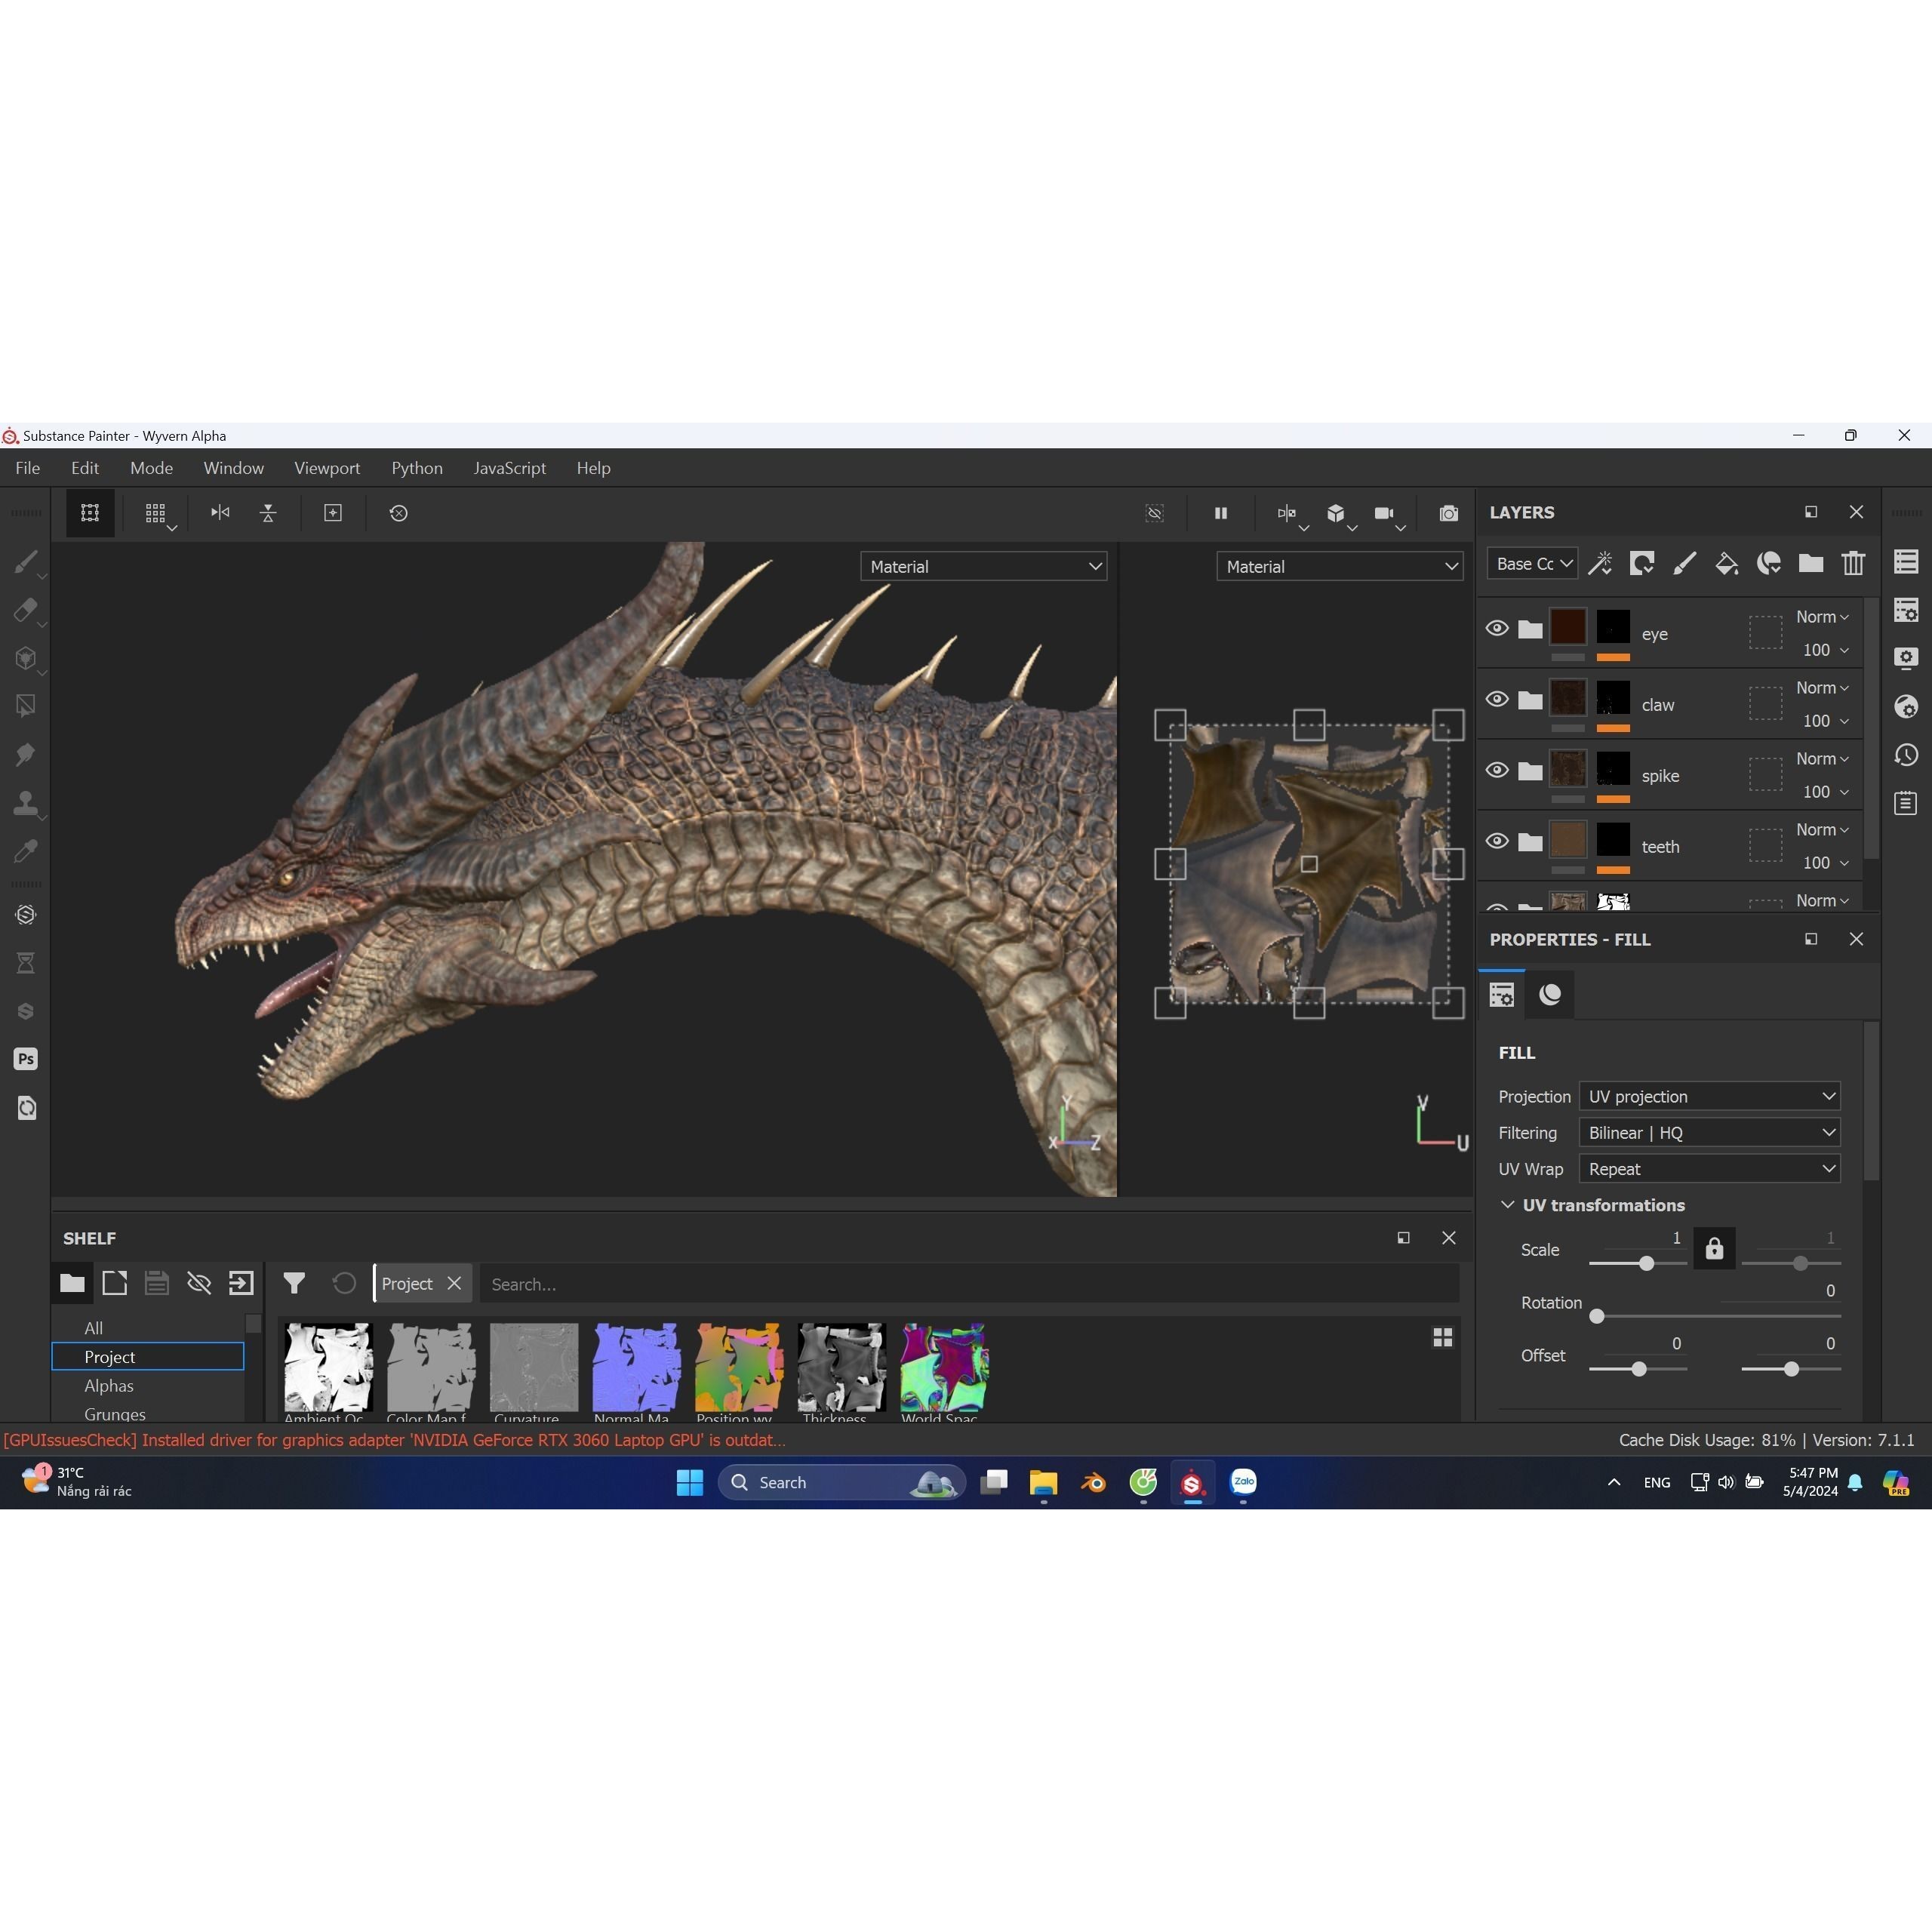Viewport: 1932px width, 1932px height.
Task: Add a smart material layer
Action: (1769, 563)
